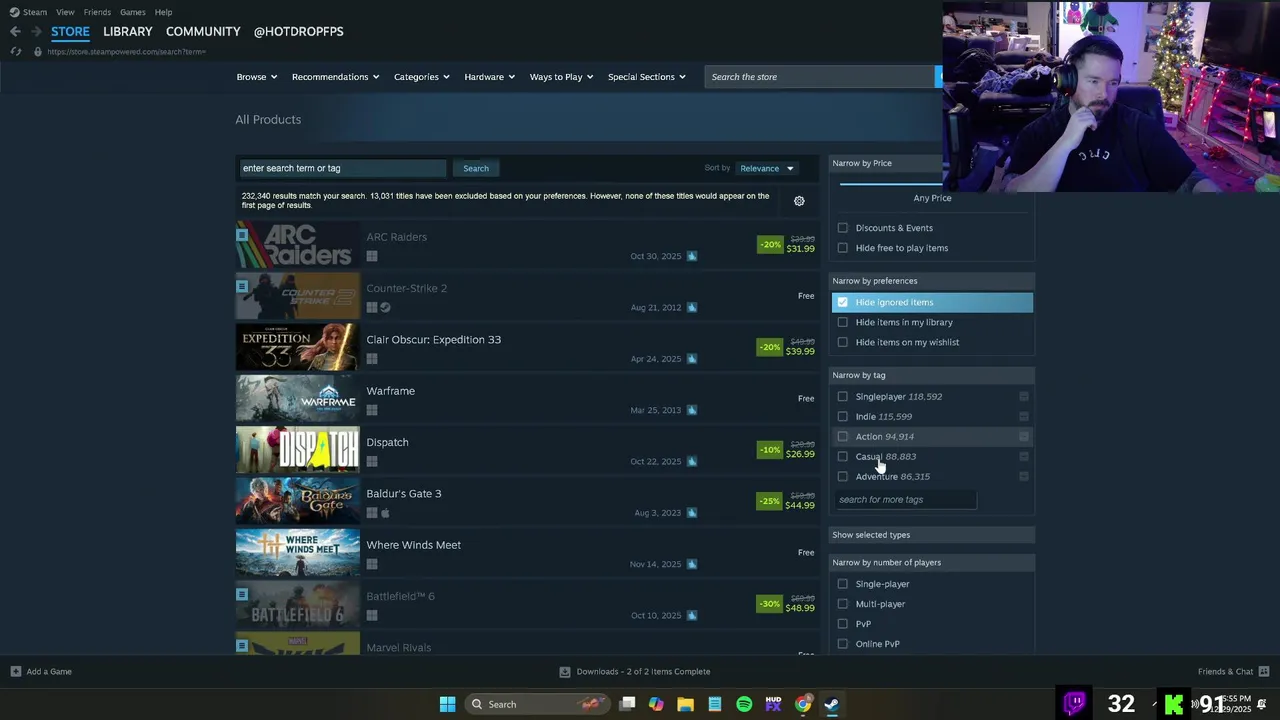Reload the page with the refresh icon
The image size is (1280, 720).
[15, 51]
